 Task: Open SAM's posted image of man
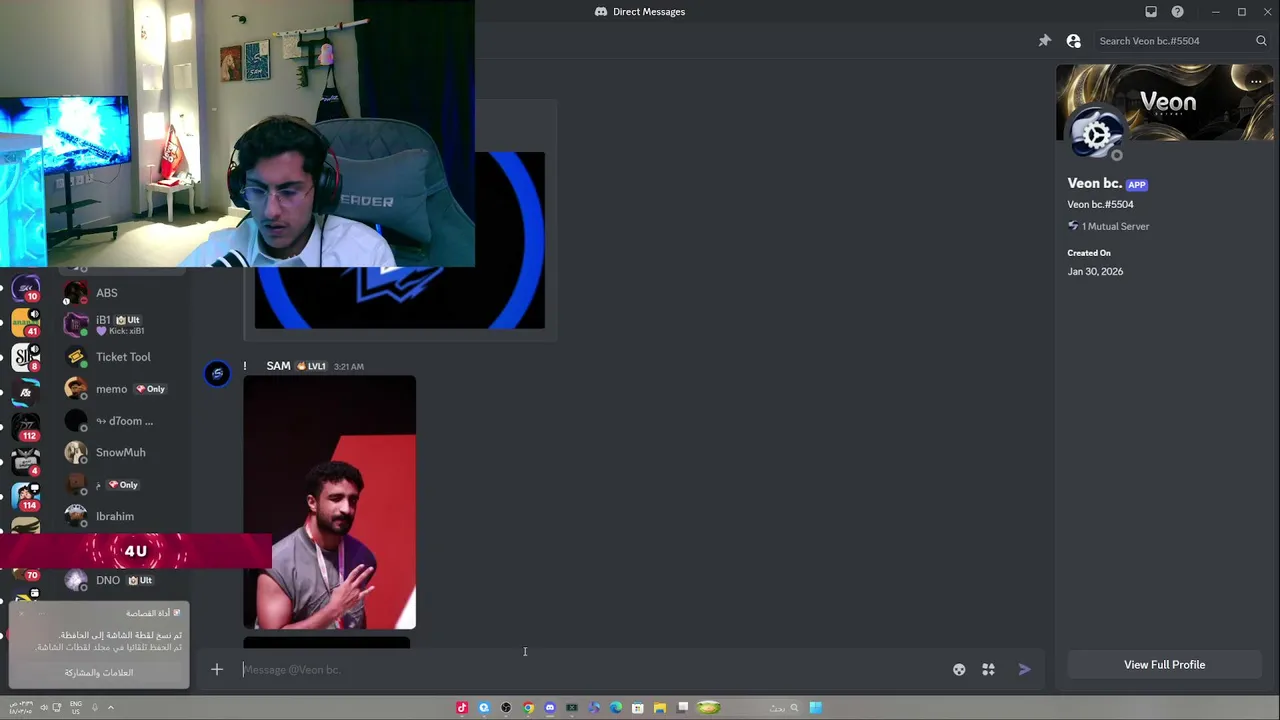tap(329, 503)
